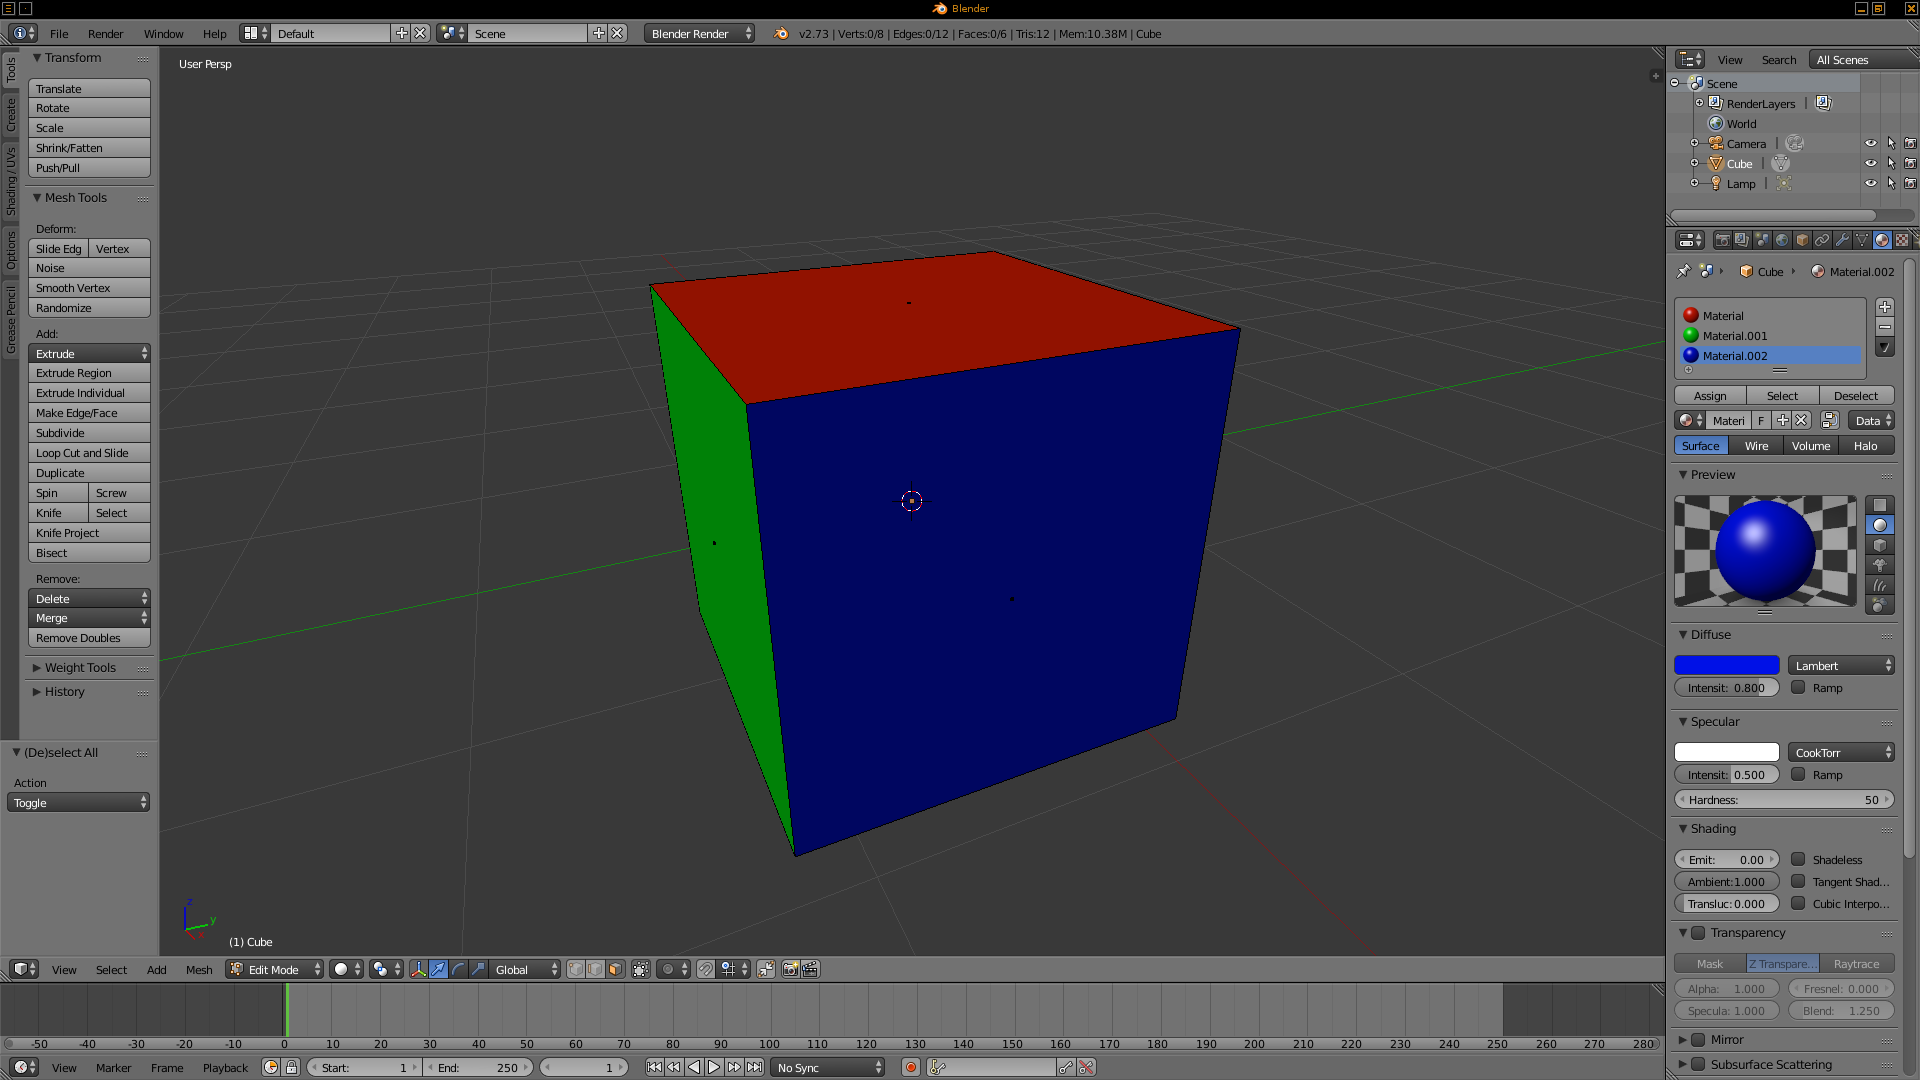Set preview to monkey shape
The height and width of the screenshot is (1080, 1920).
[1880, 565]
